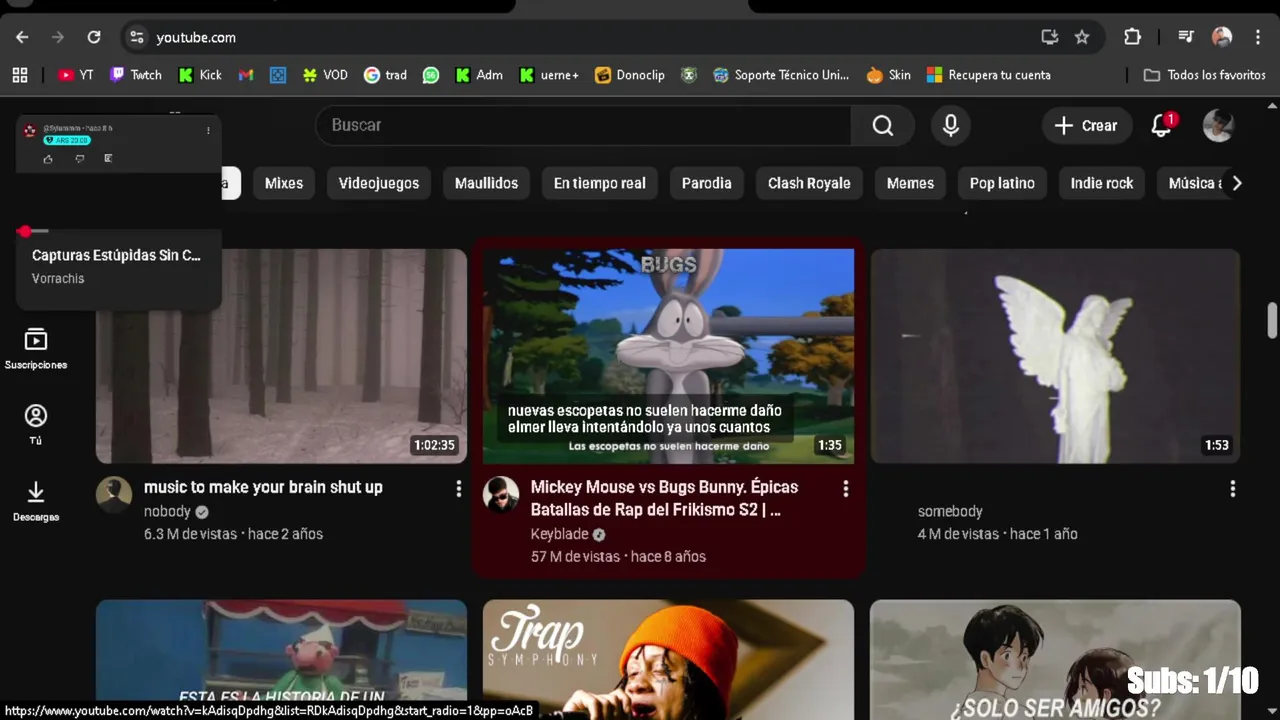1280x720 pixels.
Task: Open 'Capturas Estúpidas Sin C...' miniplayer title
Action: point(116,255)
